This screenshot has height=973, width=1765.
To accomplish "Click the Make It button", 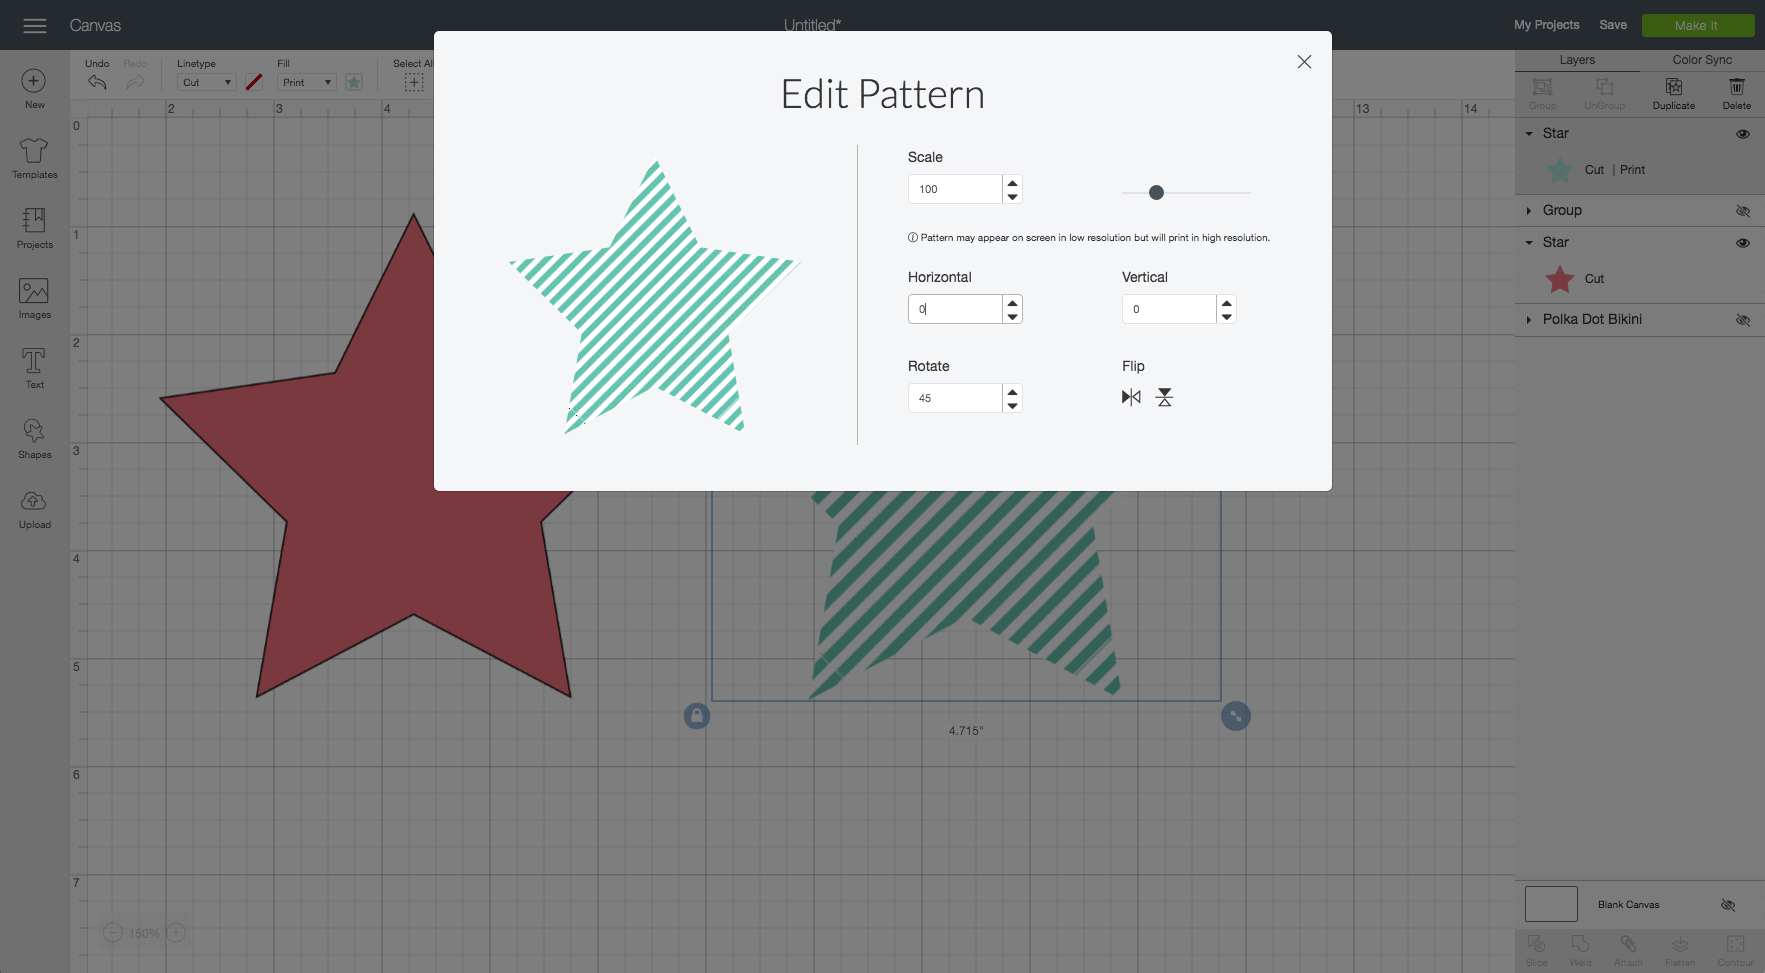I will [1697, 26].
